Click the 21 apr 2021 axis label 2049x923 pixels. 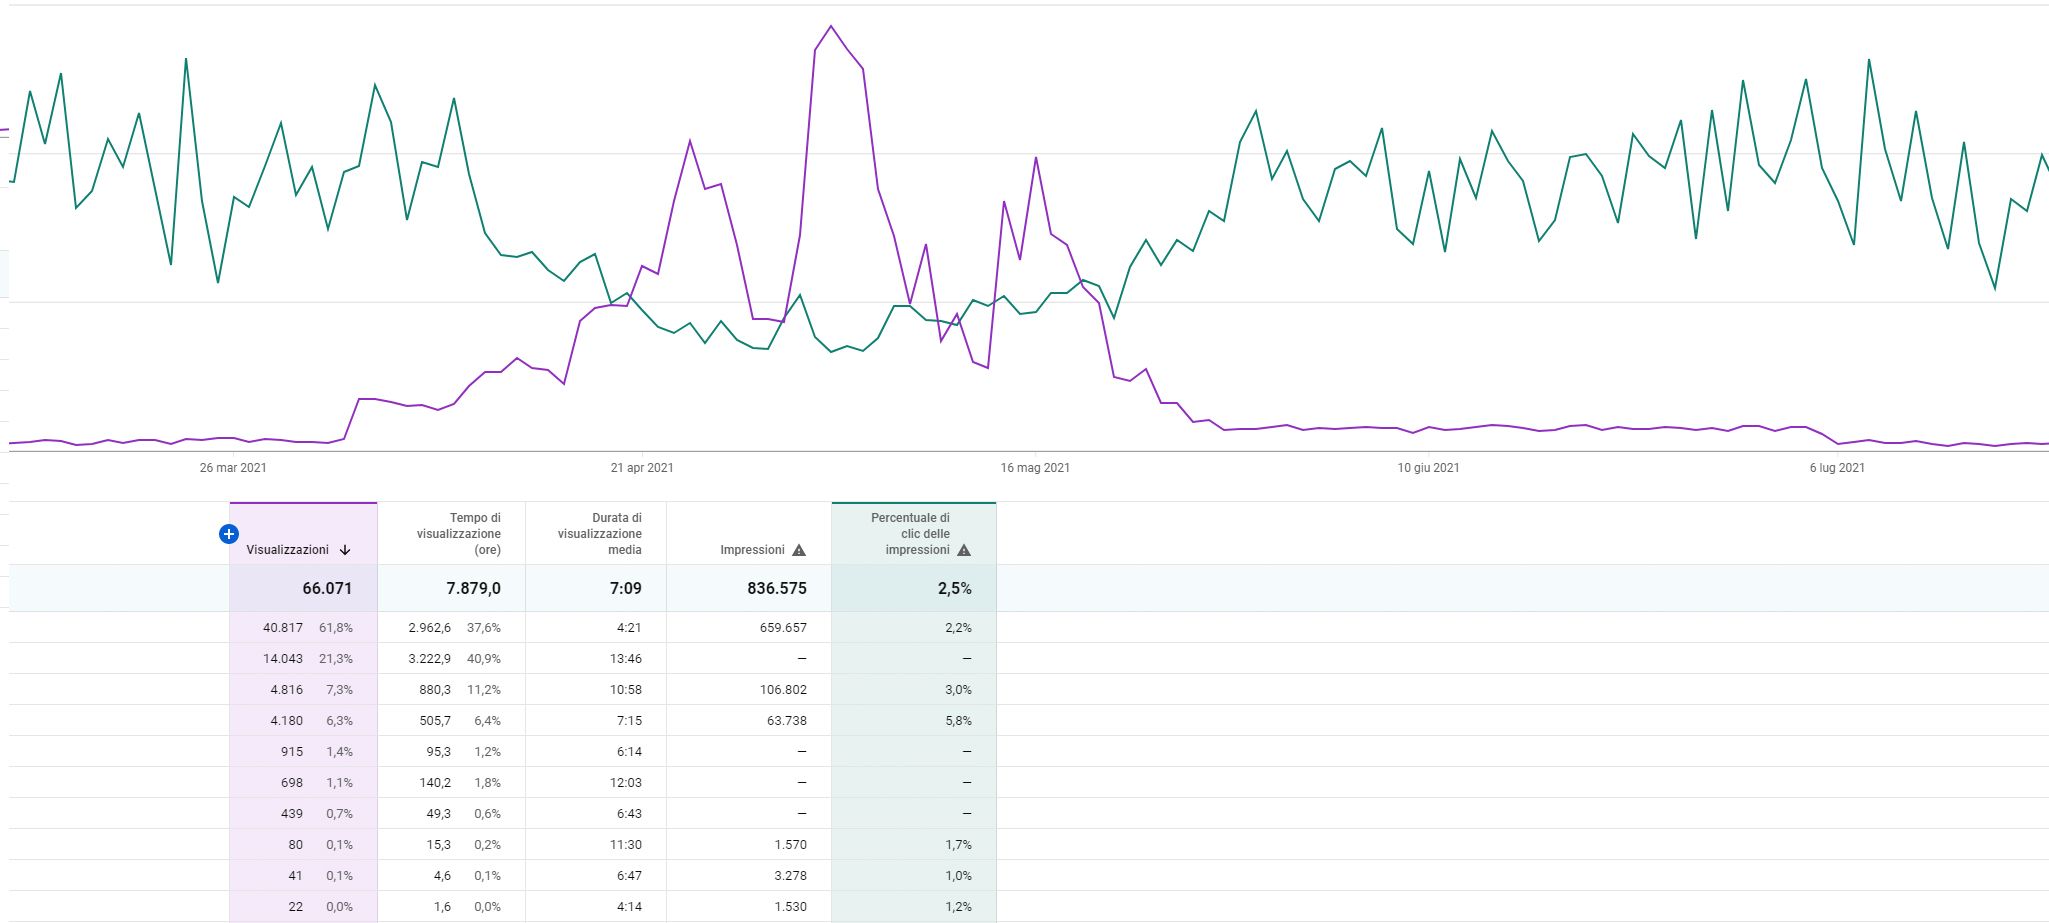pos(642,467)
